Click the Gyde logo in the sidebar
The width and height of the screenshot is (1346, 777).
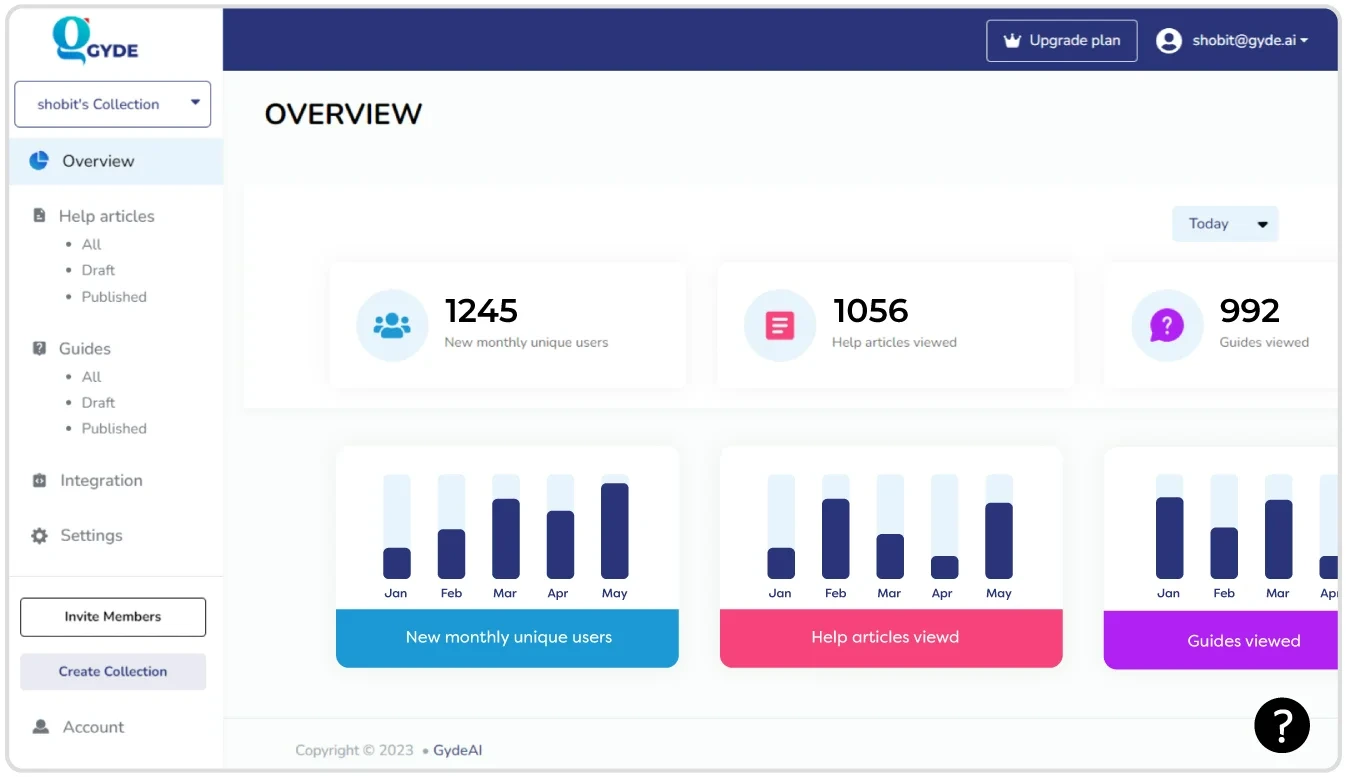[95, 41]
